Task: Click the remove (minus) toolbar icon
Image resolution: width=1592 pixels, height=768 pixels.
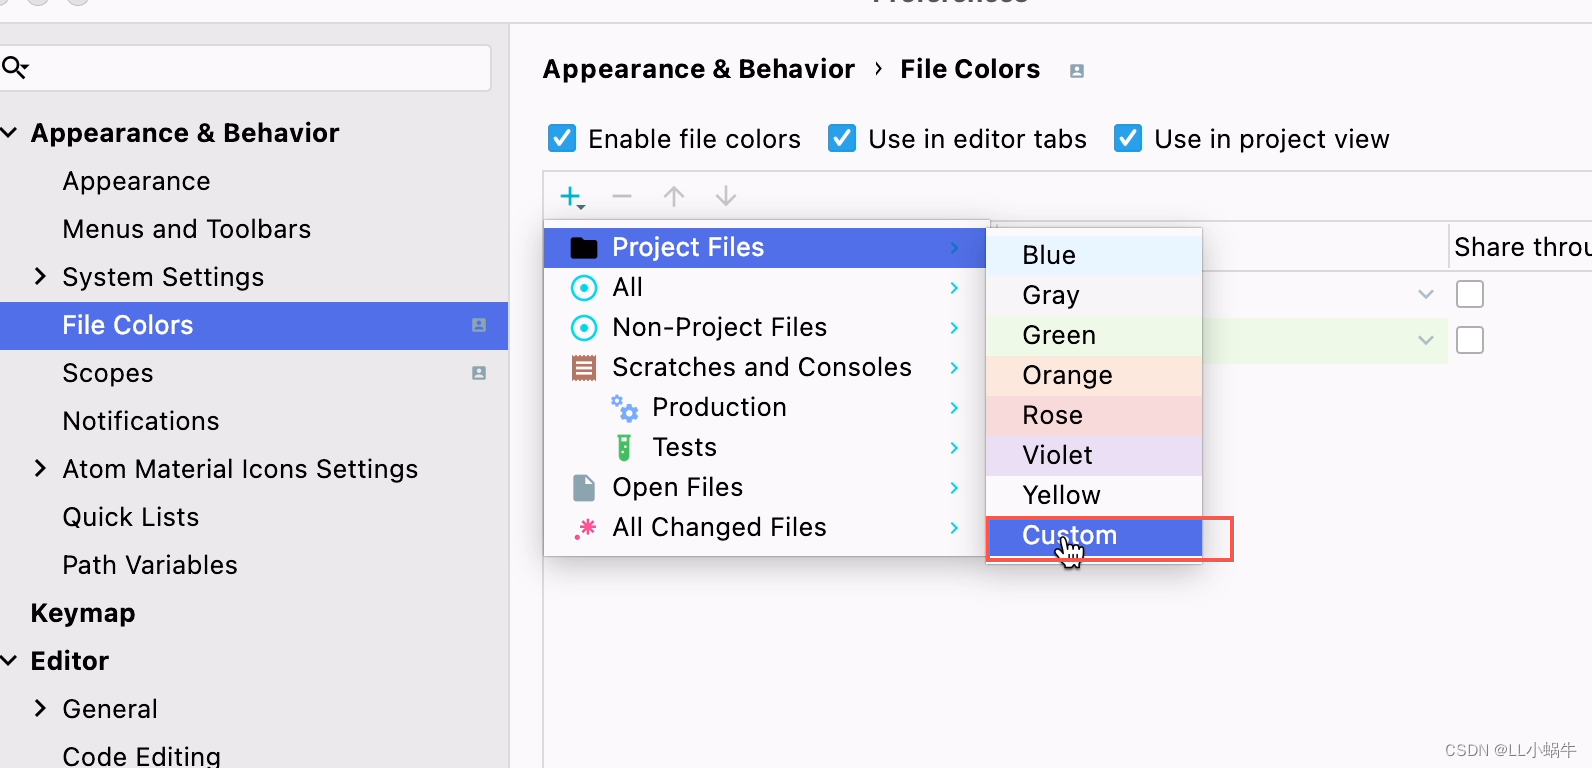Action: 622,197
